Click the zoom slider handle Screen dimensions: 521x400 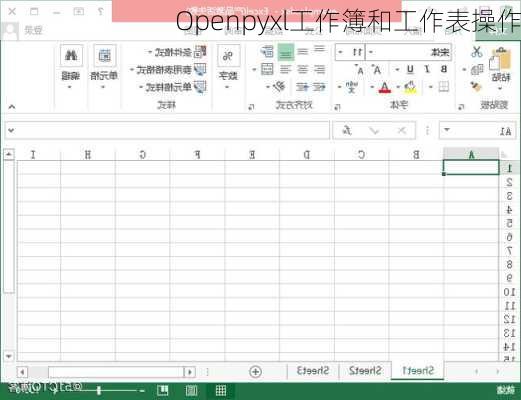point(99,390)
